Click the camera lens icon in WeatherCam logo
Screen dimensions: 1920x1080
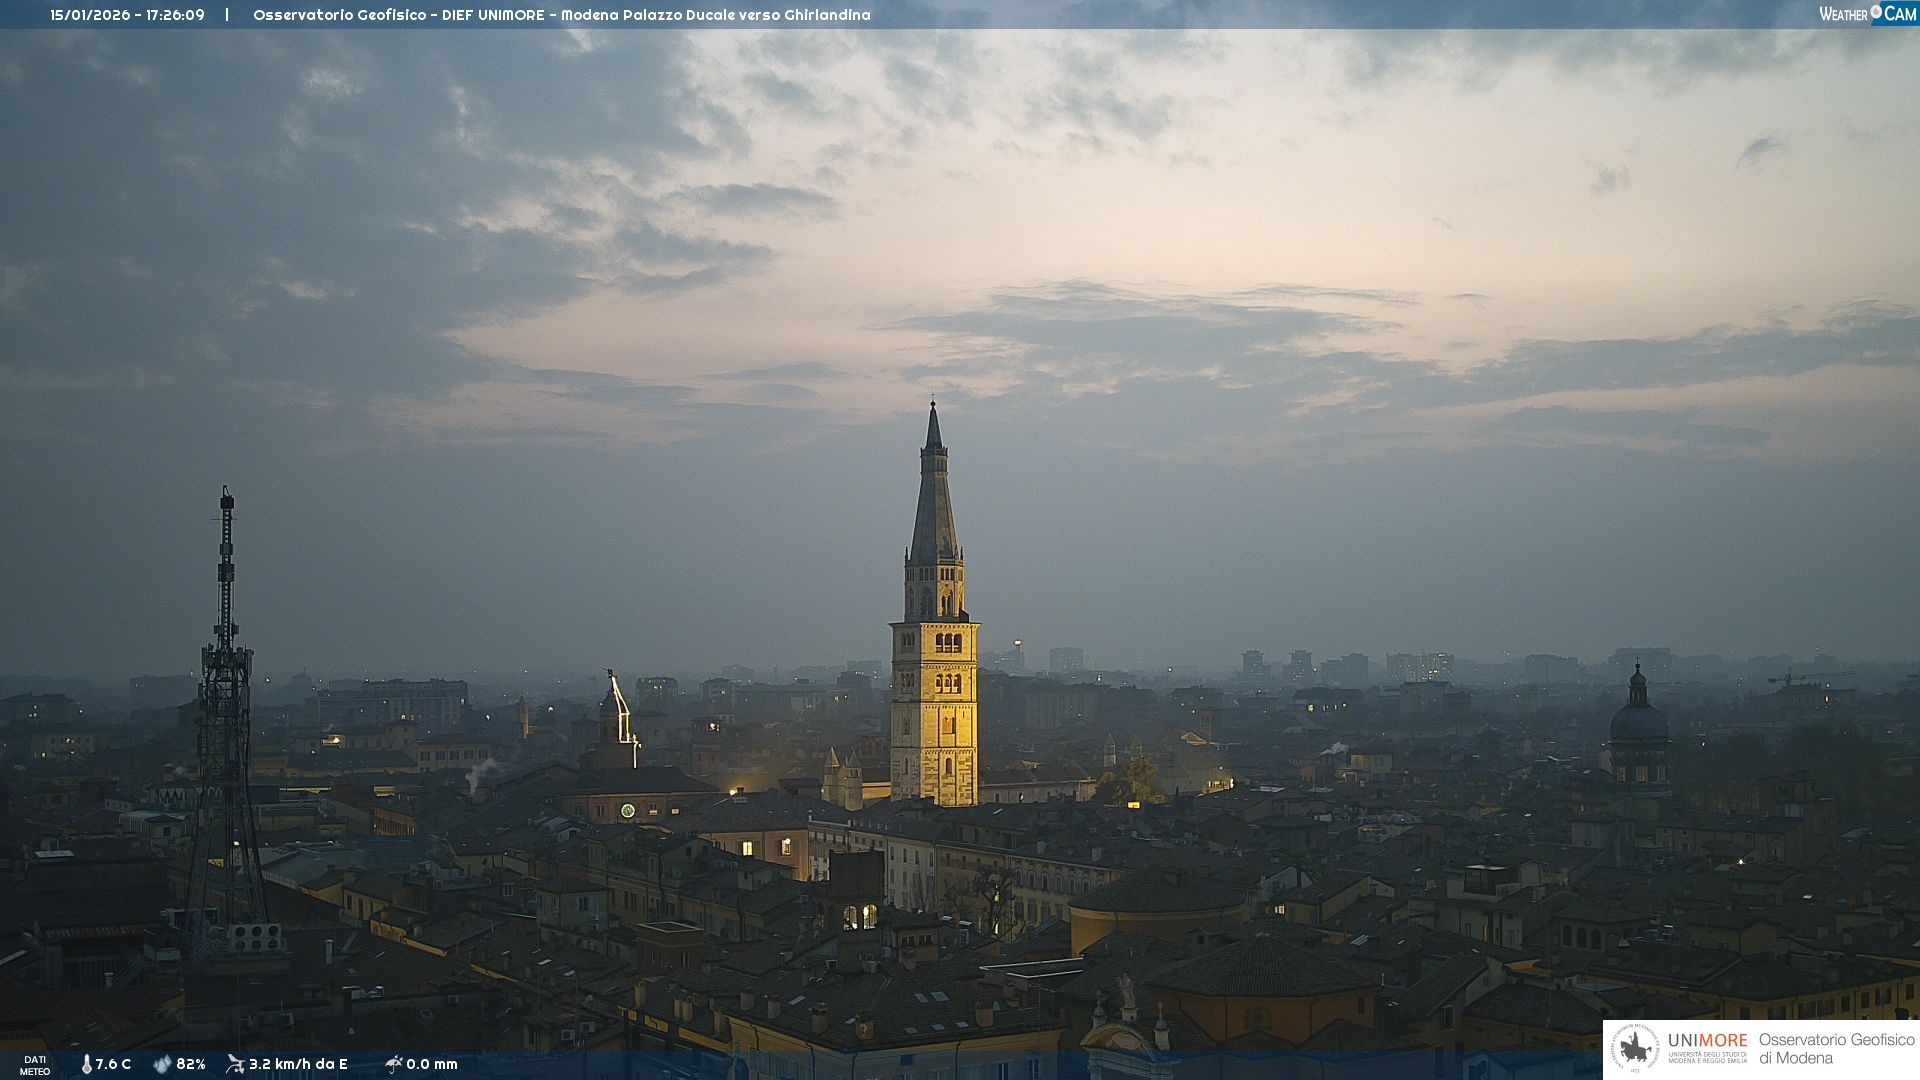click(x=1876, y=12)
